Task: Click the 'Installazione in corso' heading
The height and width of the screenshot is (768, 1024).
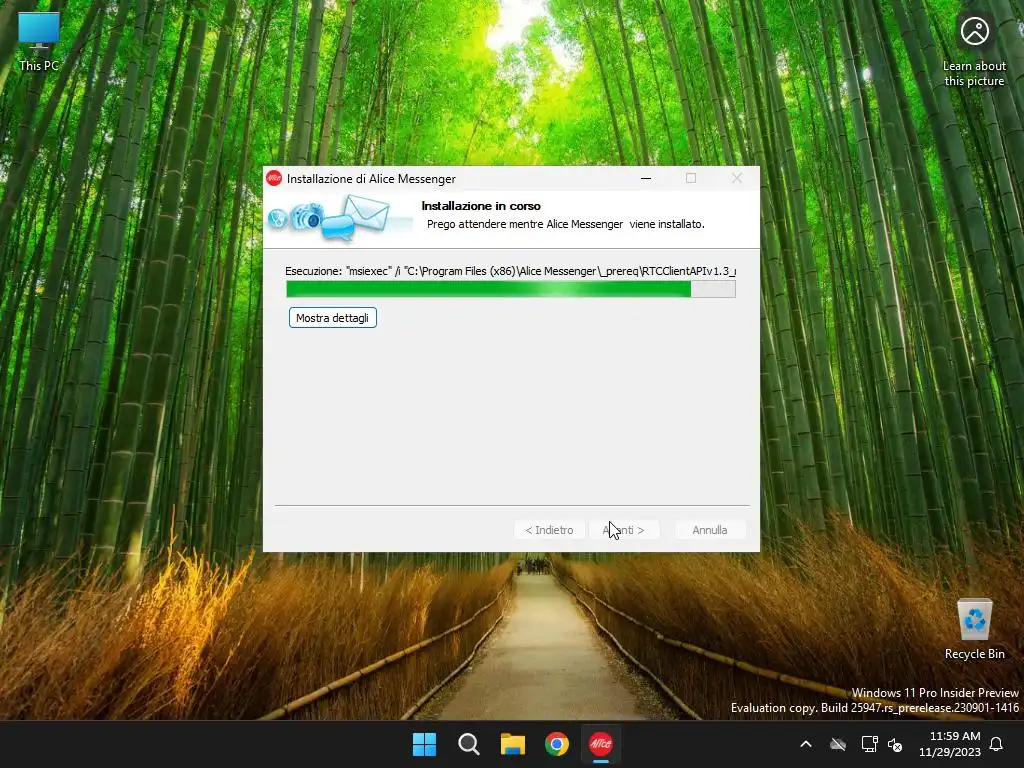Action: pyautogui.click(x=481, y=206)
